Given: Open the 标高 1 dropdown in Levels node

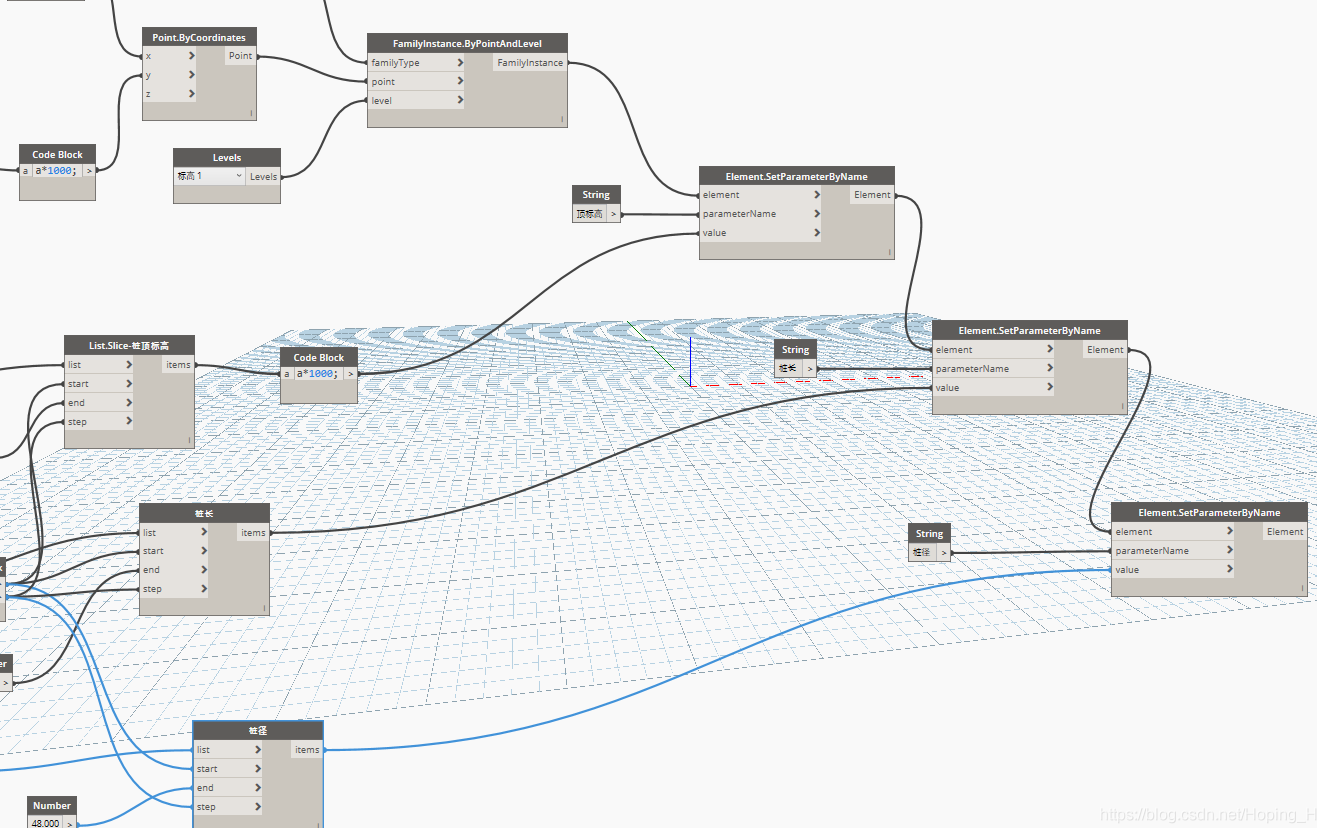Looking at the screenshot, I should [210, 176].
